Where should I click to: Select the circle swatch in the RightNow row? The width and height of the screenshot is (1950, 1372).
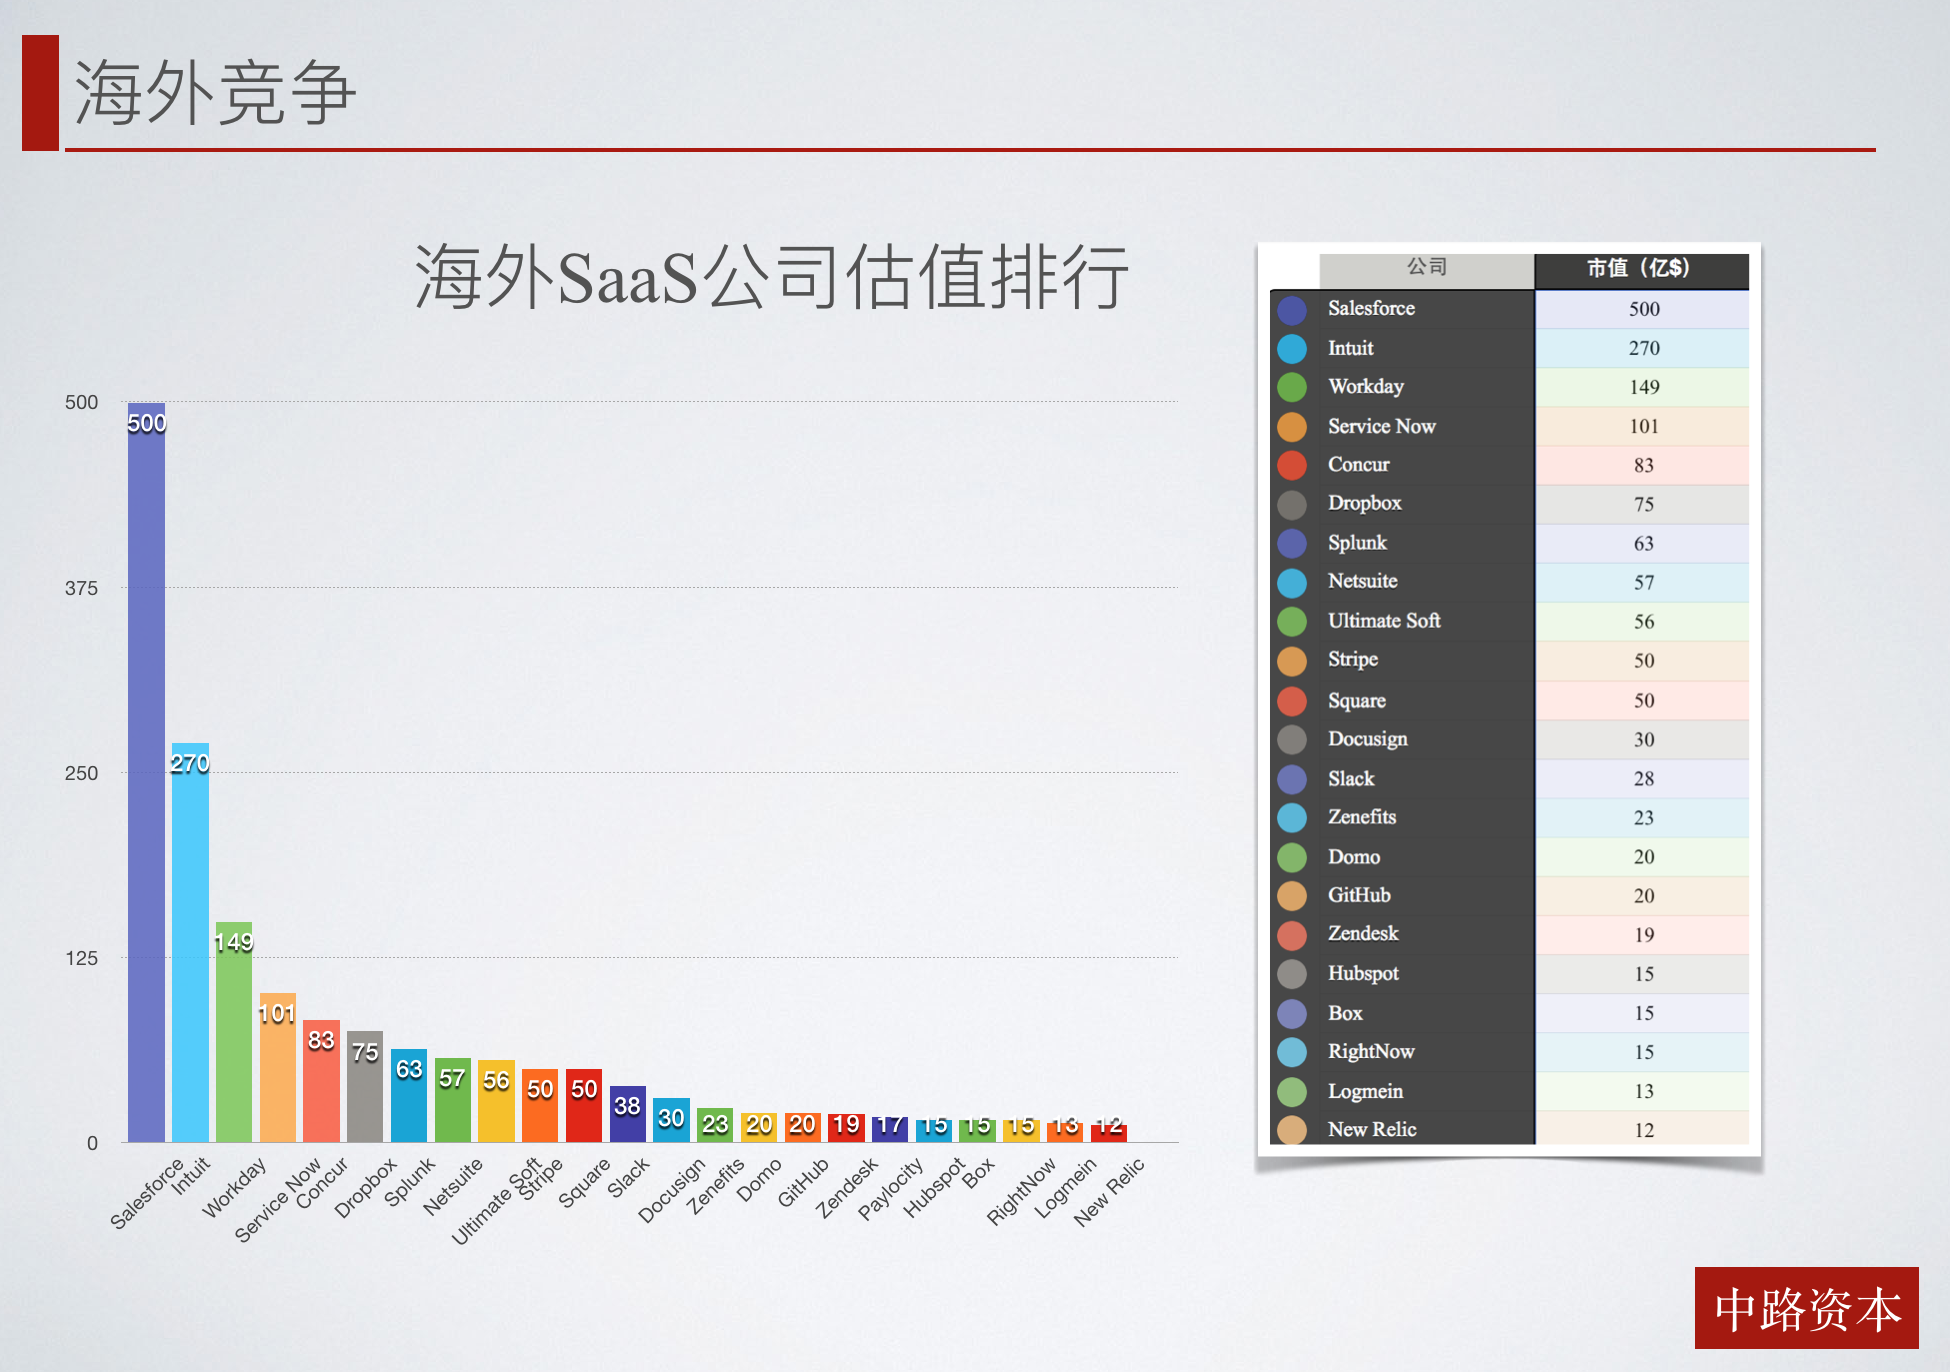[x=1292, y=1052]
